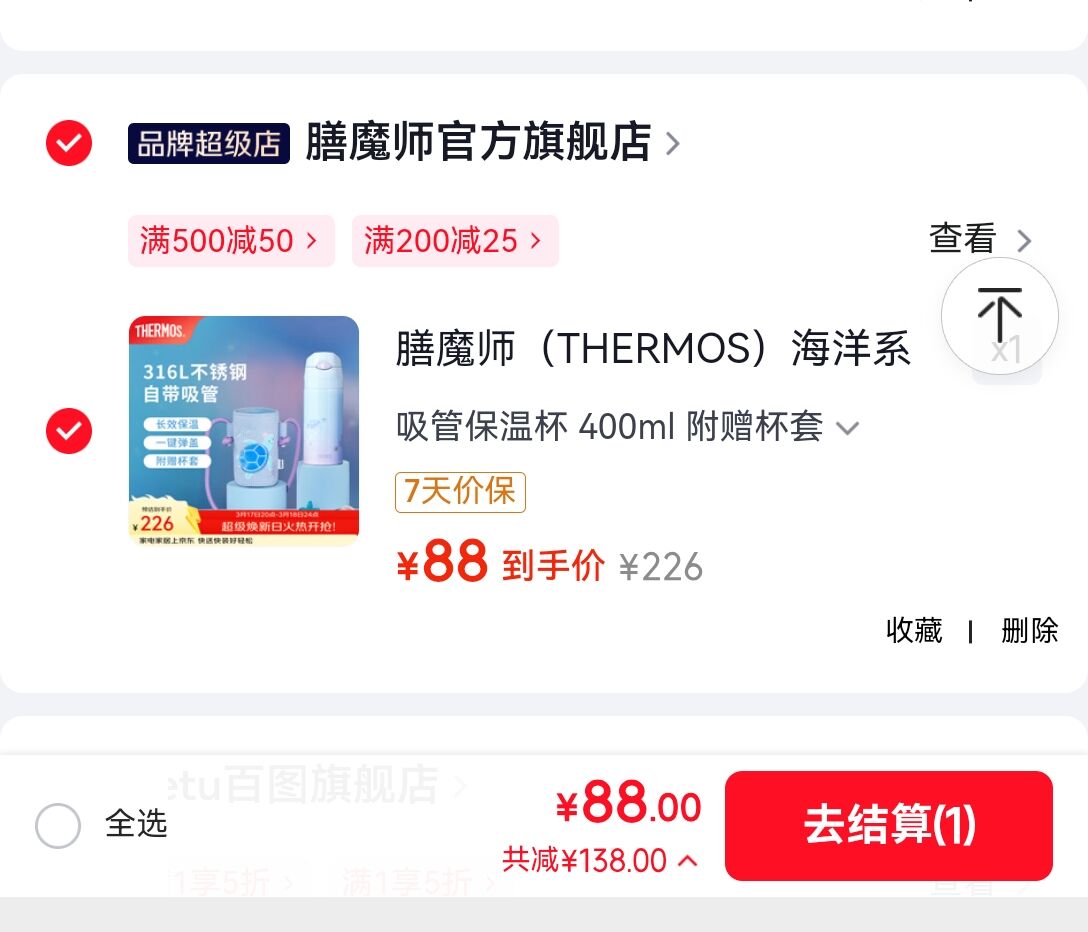Click the ¥88 到手价 price text
Screen dimensions: 1088x932
pyautogui.click(x=500, y=563)
